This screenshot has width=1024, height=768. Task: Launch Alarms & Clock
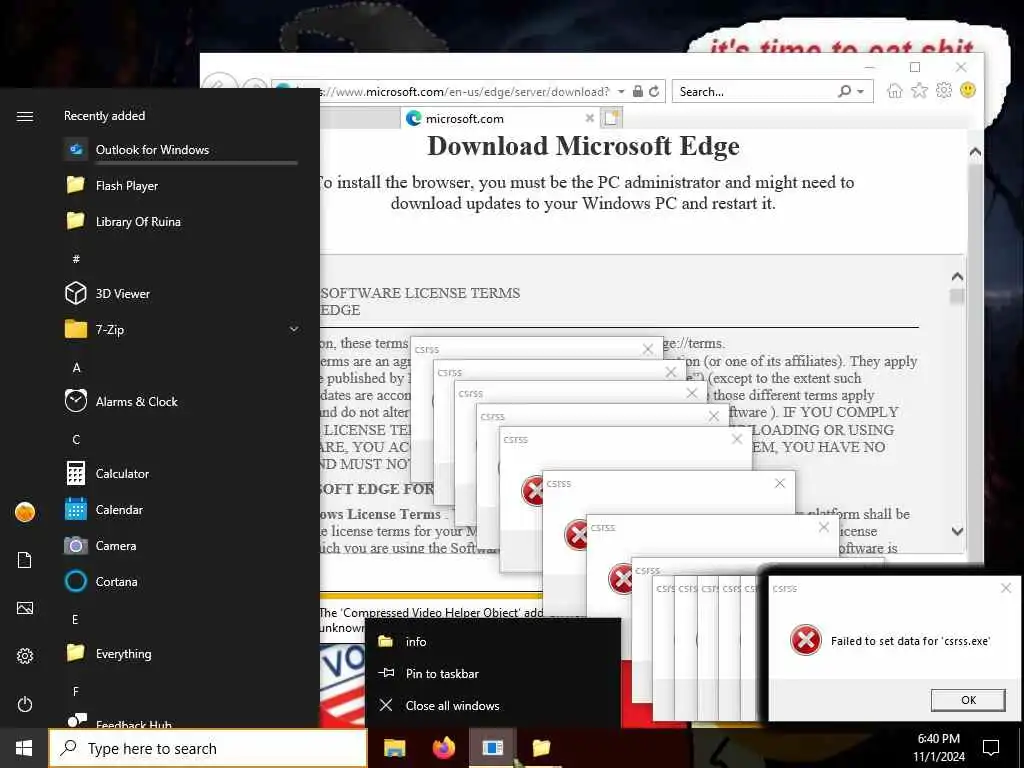pos(181,401)
